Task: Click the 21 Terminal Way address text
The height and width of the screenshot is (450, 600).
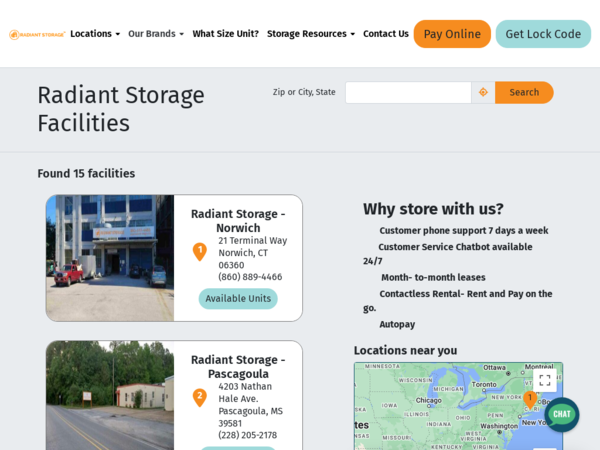Action: [253, 241]
